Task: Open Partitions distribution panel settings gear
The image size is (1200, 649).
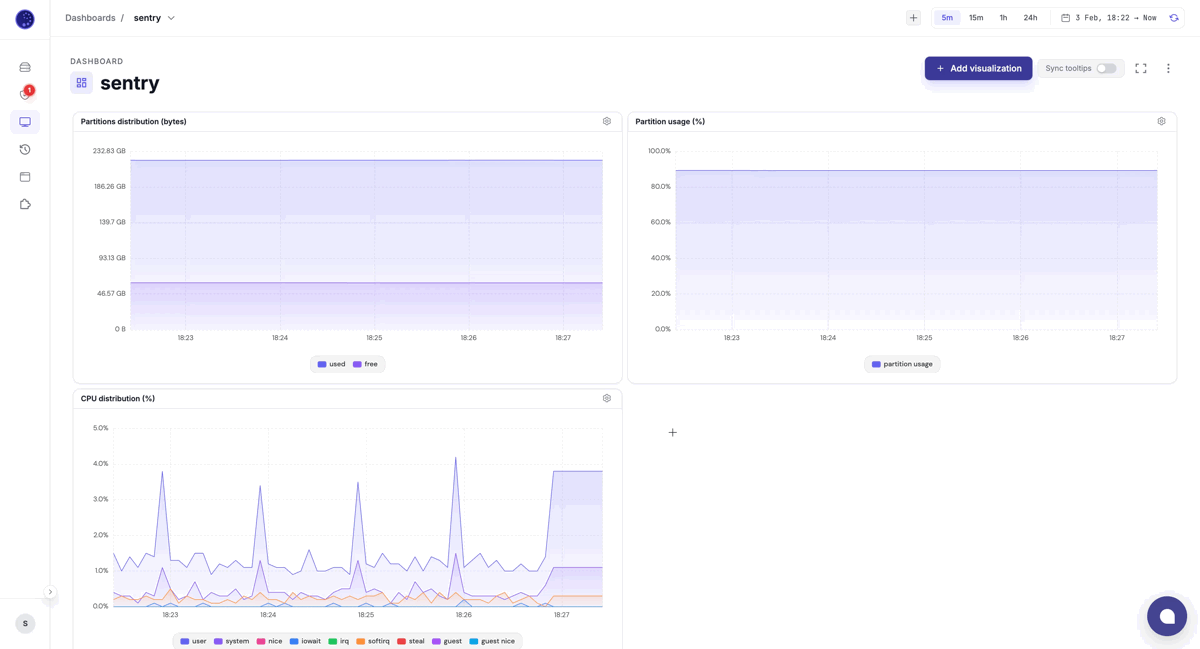Action: click(607, 121)
